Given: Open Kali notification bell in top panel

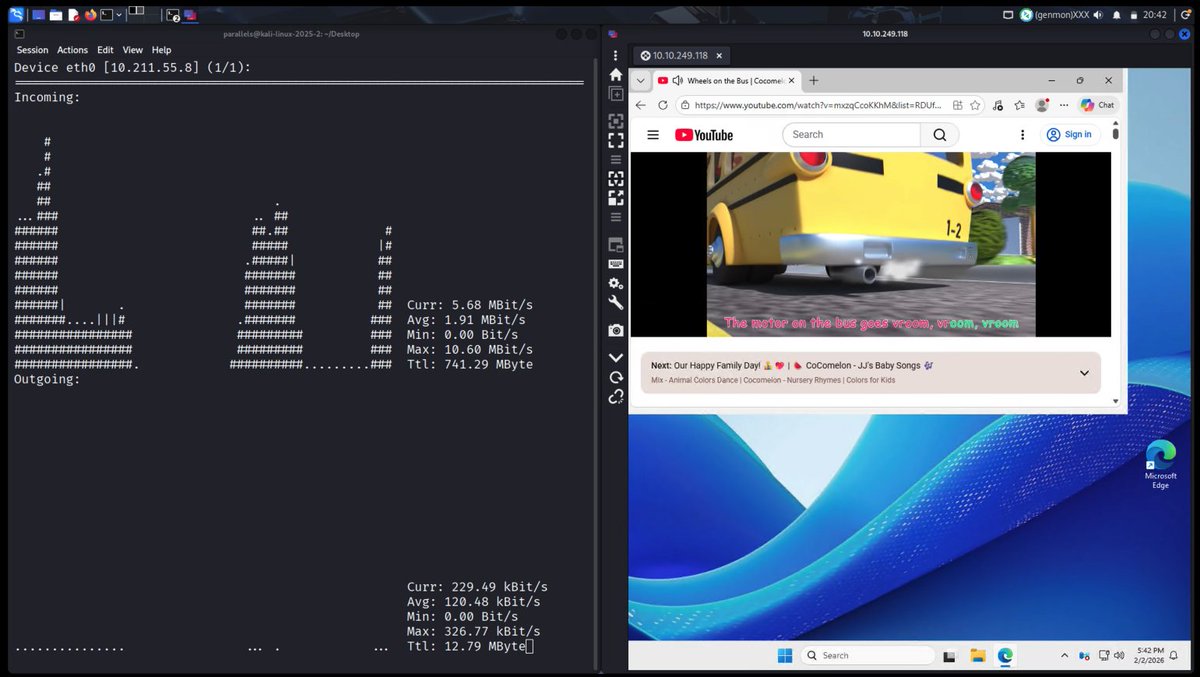Looking at the screenshot, I should pyautogui.click(x=1116, y=15).
